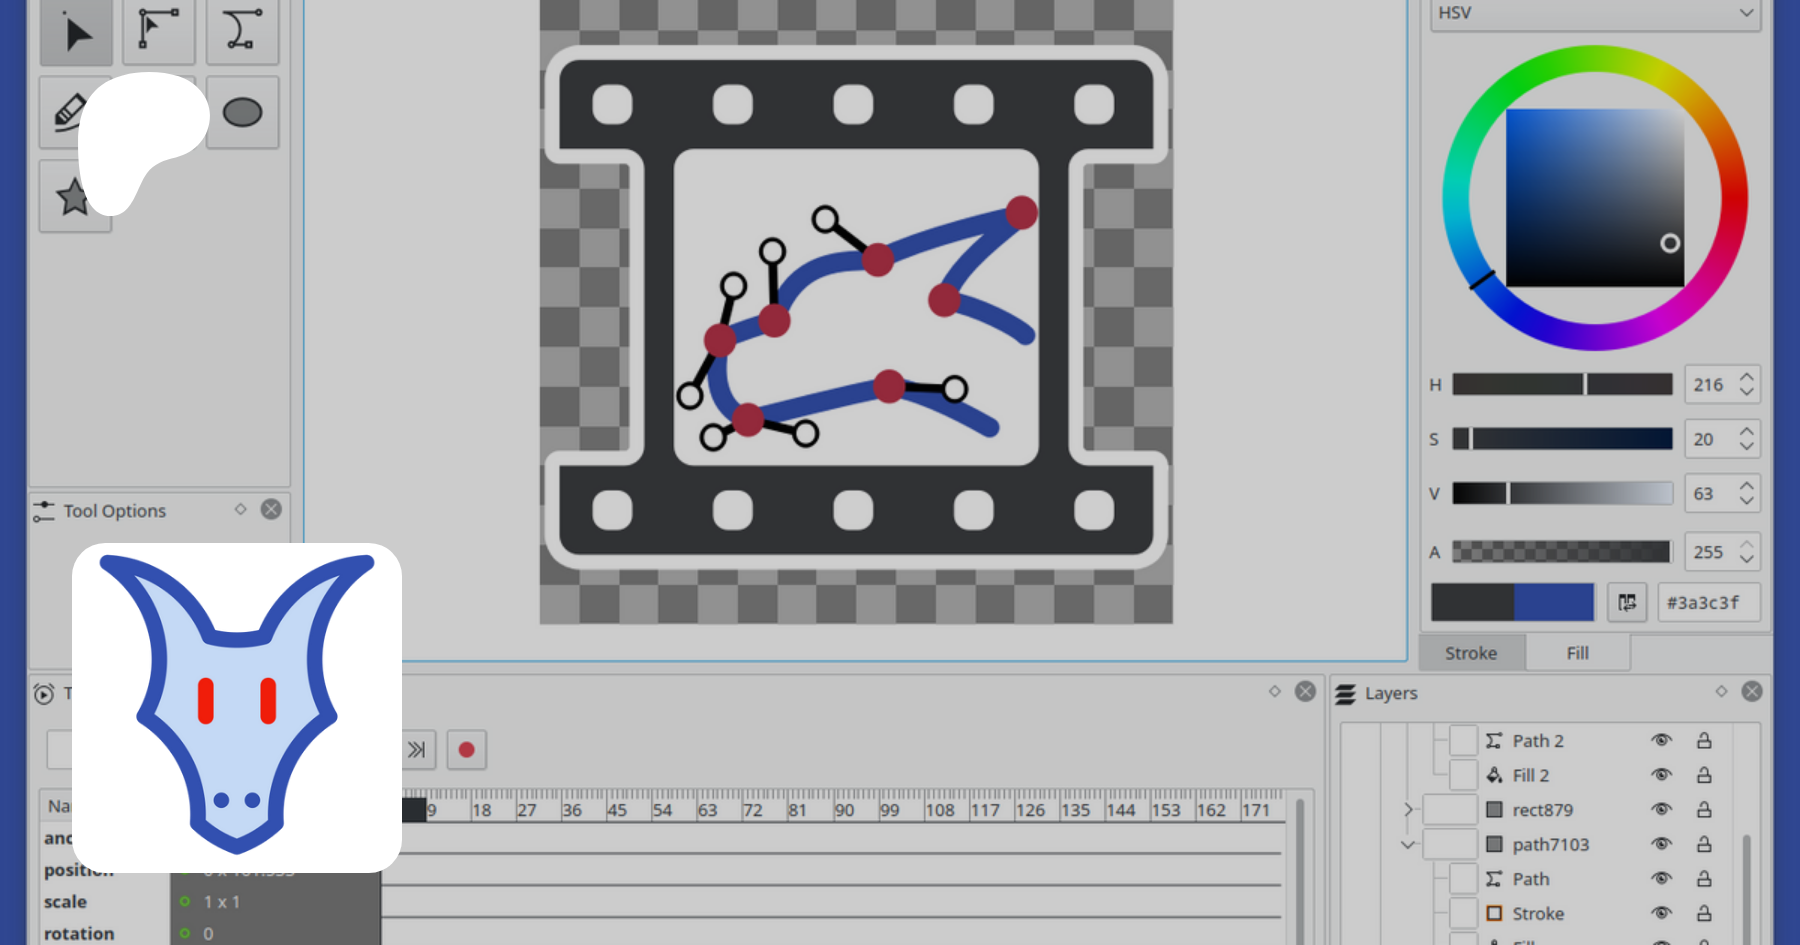
Task: Open the HSV color model dropdown
Action: click(1595, 13)
